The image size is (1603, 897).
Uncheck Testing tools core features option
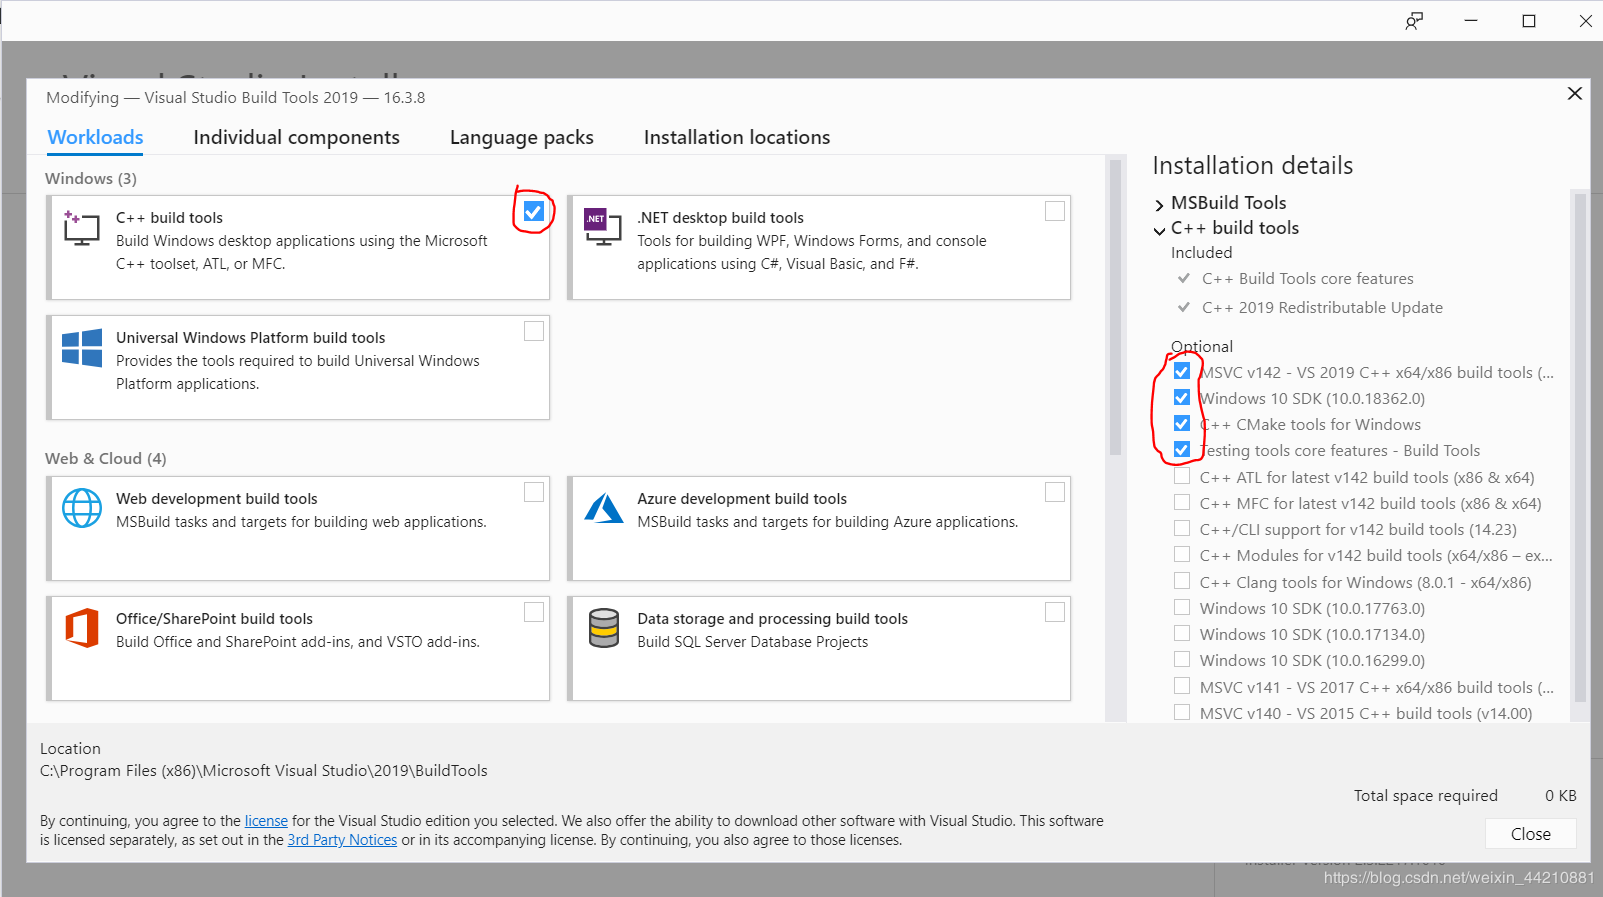pyautogui.click(x=1182, y=449)
